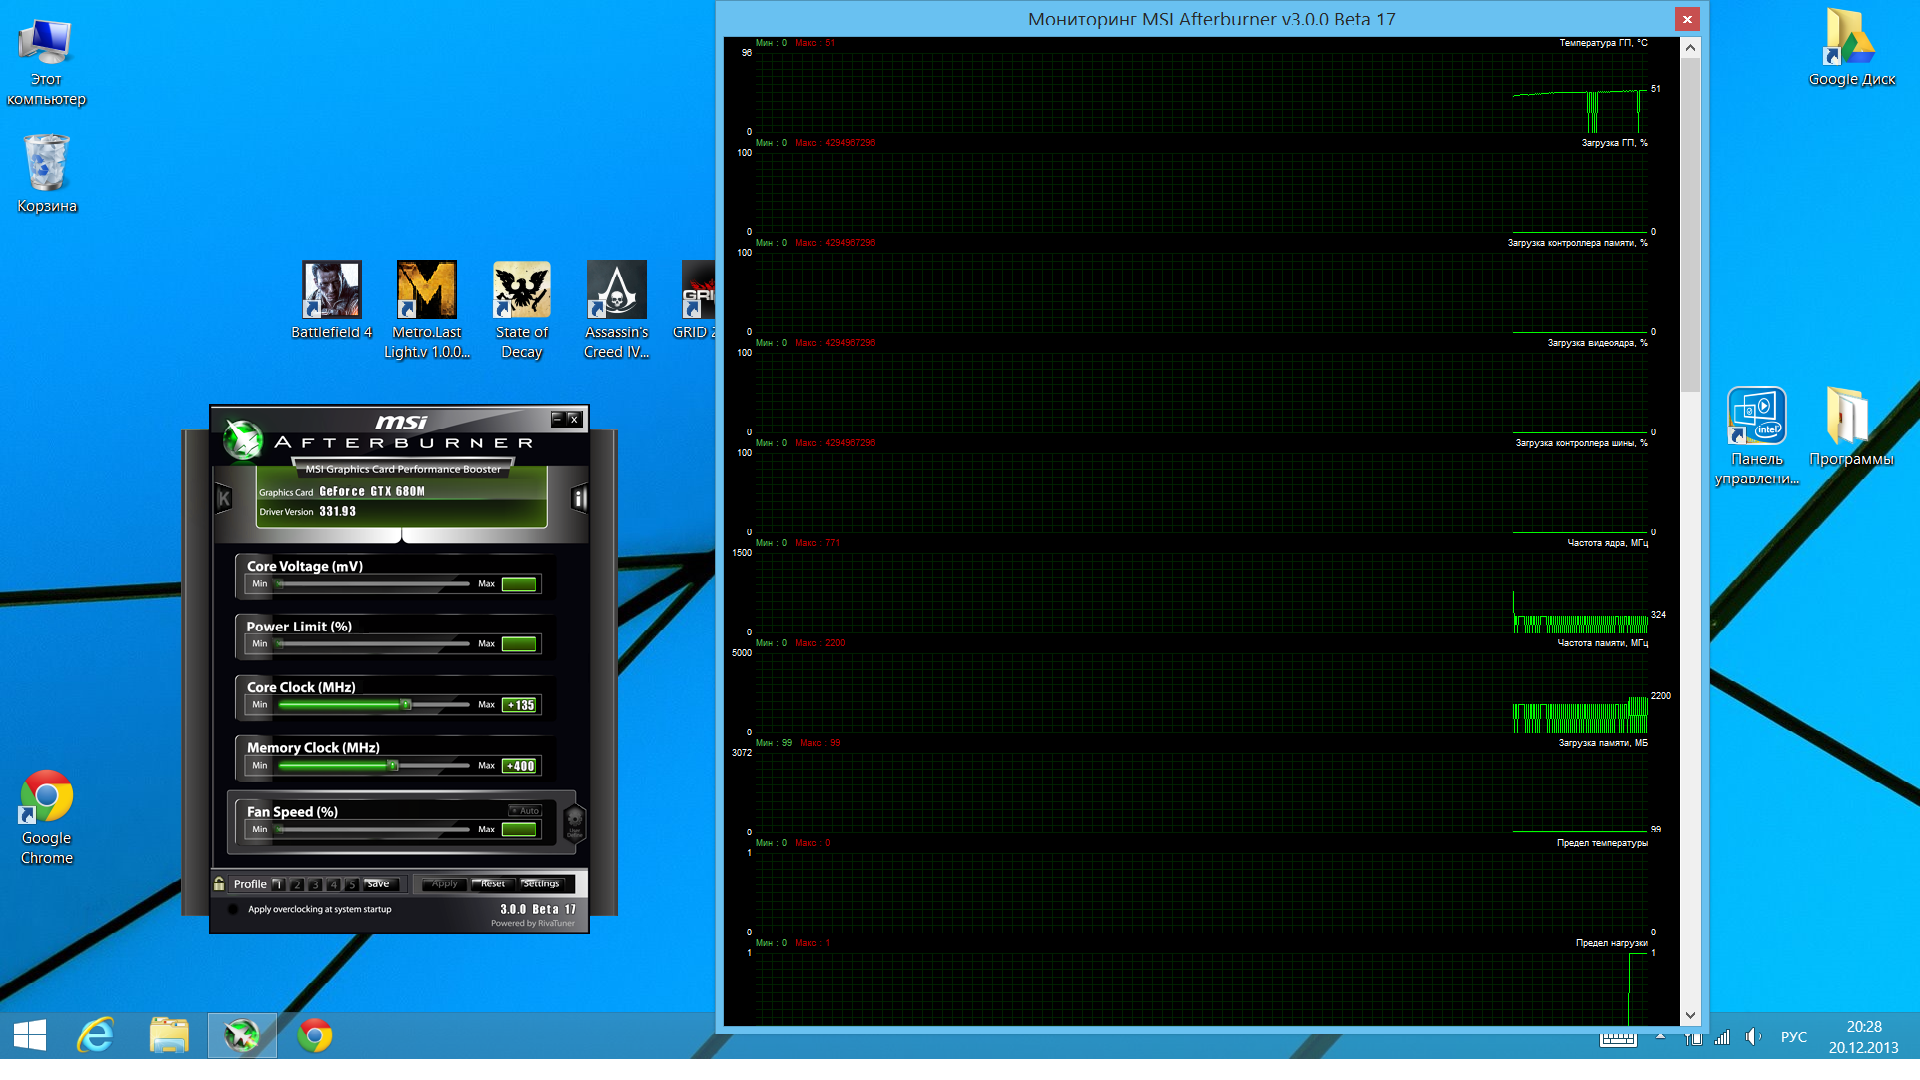Open Afterburner Settings

click(542, 884)
